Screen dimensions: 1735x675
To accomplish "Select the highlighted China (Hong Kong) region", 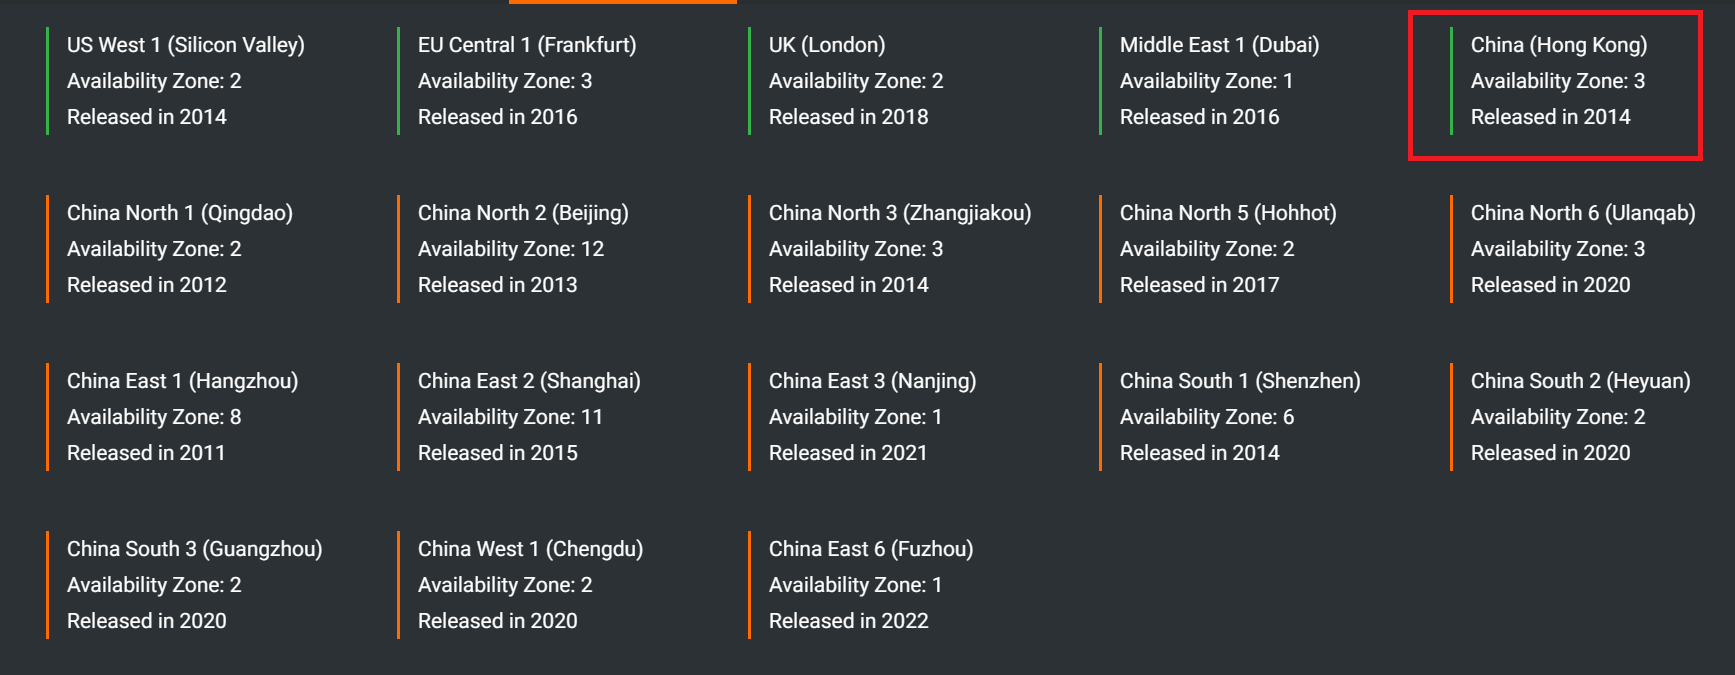I will point(1558,45).
